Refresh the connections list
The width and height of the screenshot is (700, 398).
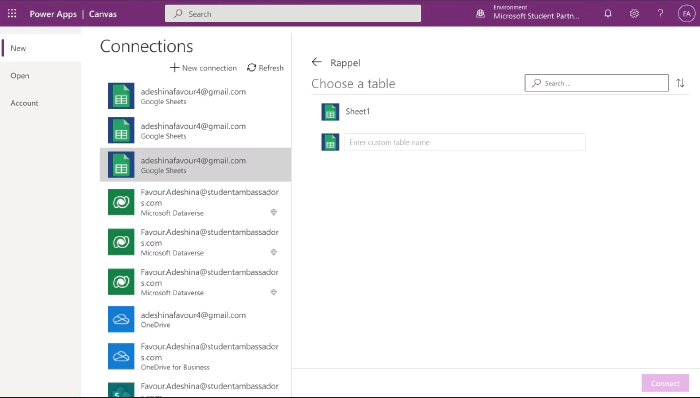pyautogui.click(x=265, y=68)
